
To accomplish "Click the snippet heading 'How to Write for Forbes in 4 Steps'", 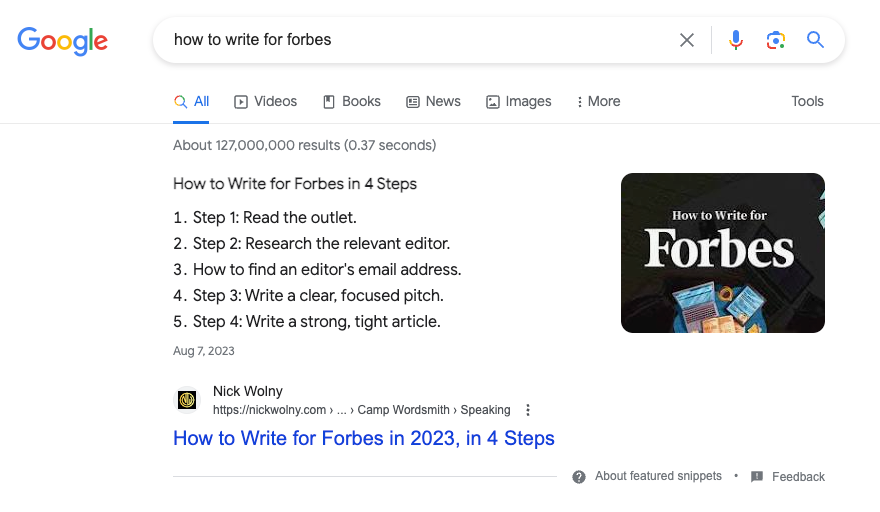I will pyautogui.click(x=295, y=184).
